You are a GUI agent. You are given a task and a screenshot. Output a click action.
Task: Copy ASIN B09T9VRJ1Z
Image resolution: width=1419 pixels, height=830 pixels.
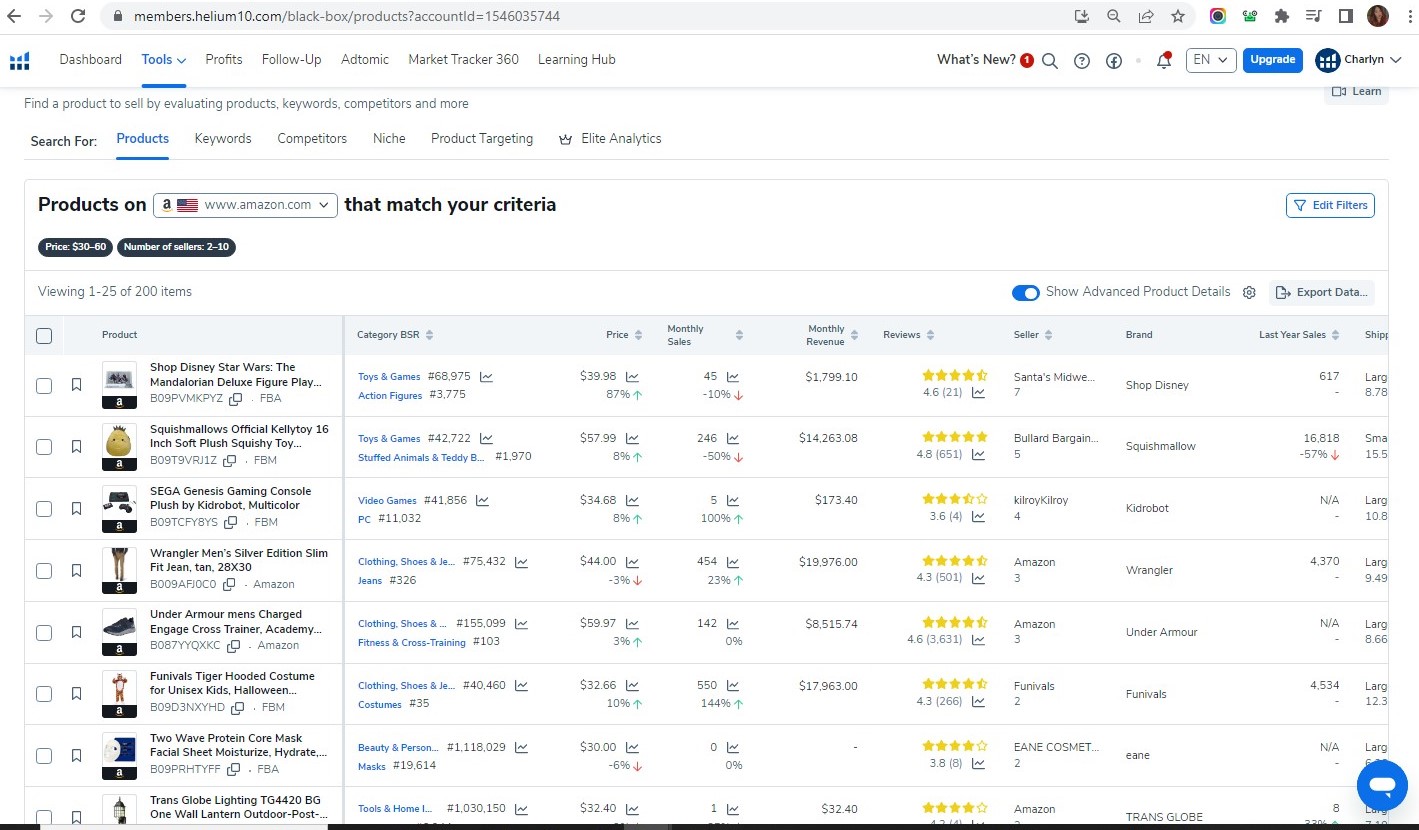click(x=230, y=461)
